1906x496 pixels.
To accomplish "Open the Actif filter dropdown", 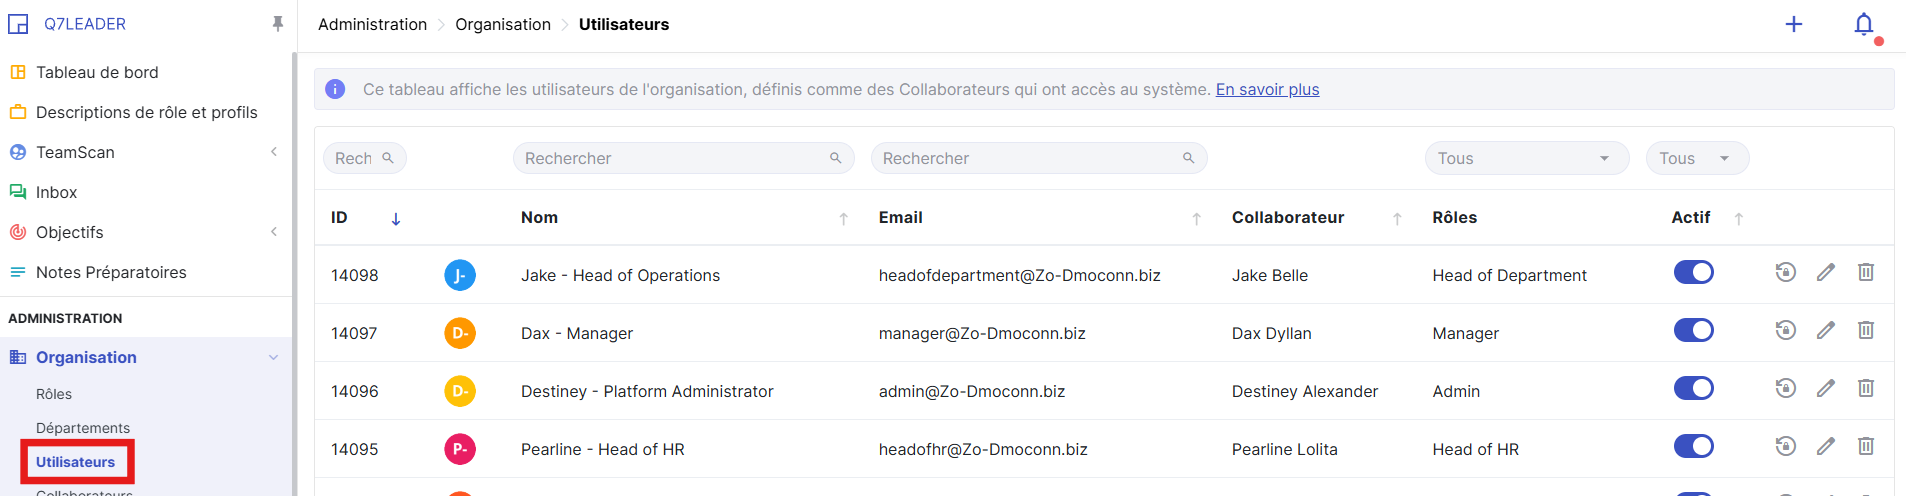I will coord(1696,158).
